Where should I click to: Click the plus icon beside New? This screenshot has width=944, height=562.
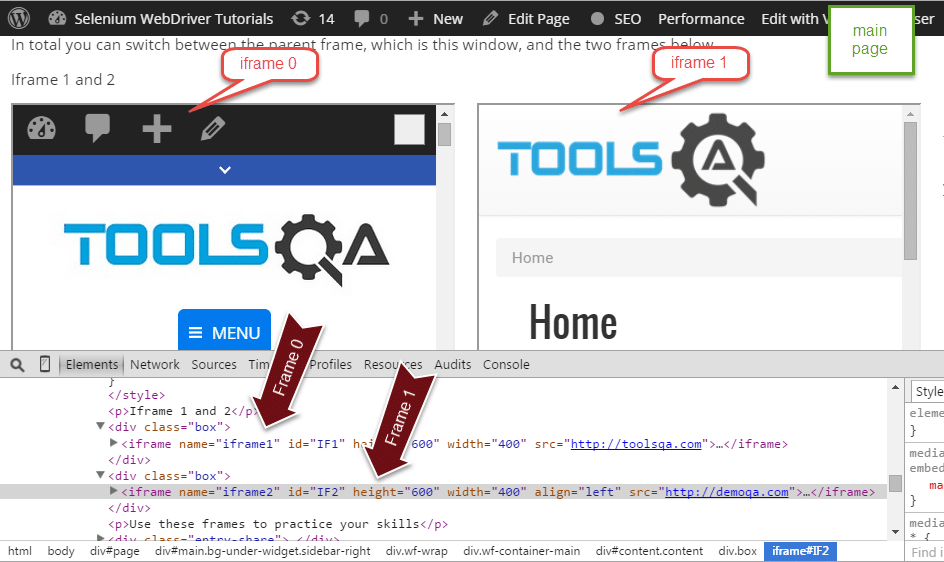pyautogui.click(x=415, y=19)
